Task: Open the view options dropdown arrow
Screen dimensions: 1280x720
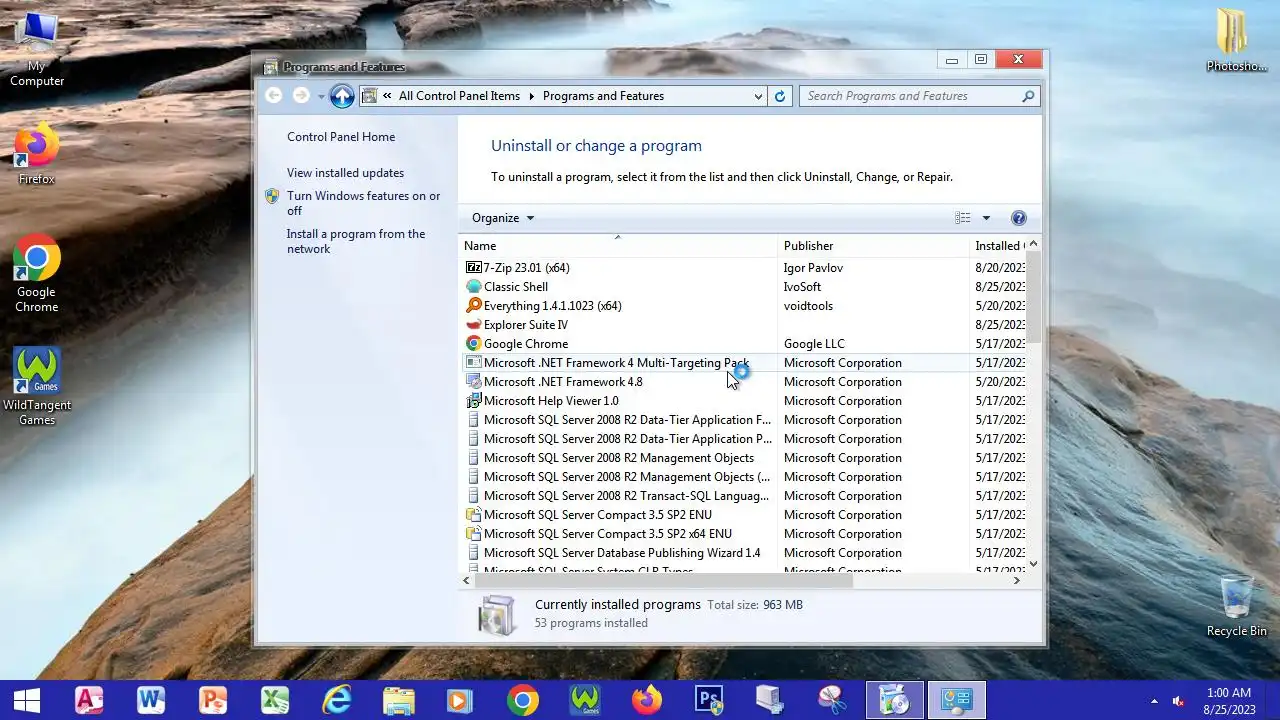Action: (986, 218)
